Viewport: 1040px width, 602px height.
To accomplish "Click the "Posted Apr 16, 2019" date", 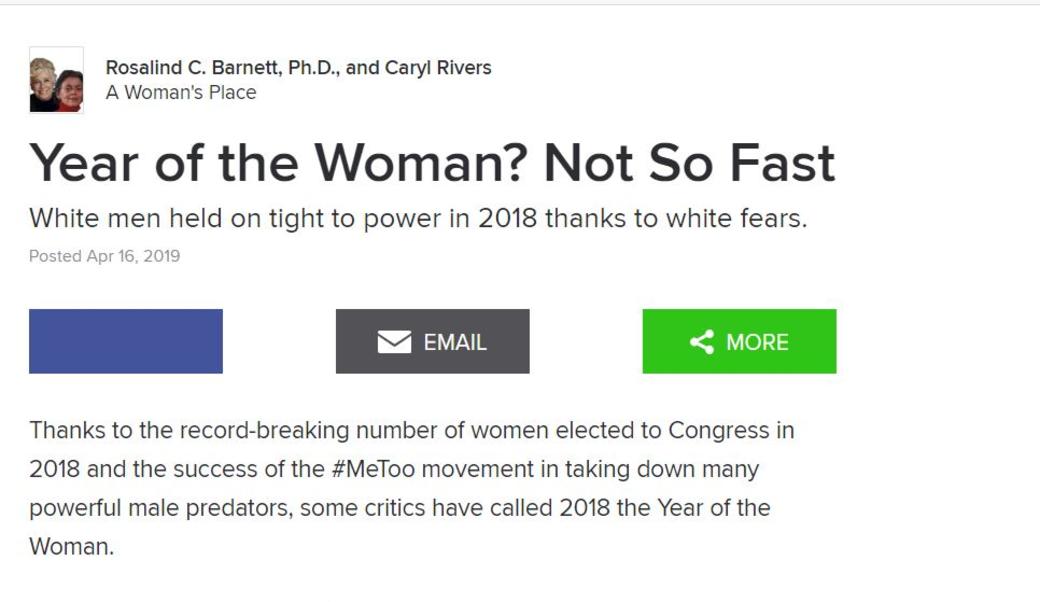I will [104, 256].
